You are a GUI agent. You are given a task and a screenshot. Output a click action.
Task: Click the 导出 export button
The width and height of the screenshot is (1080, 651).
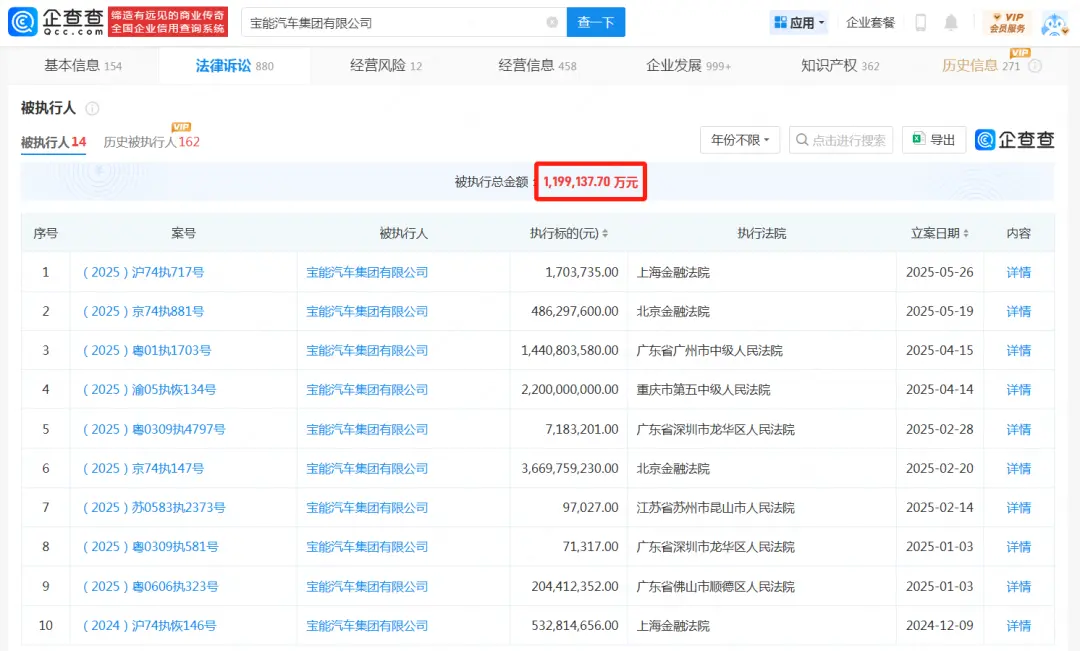934,140
